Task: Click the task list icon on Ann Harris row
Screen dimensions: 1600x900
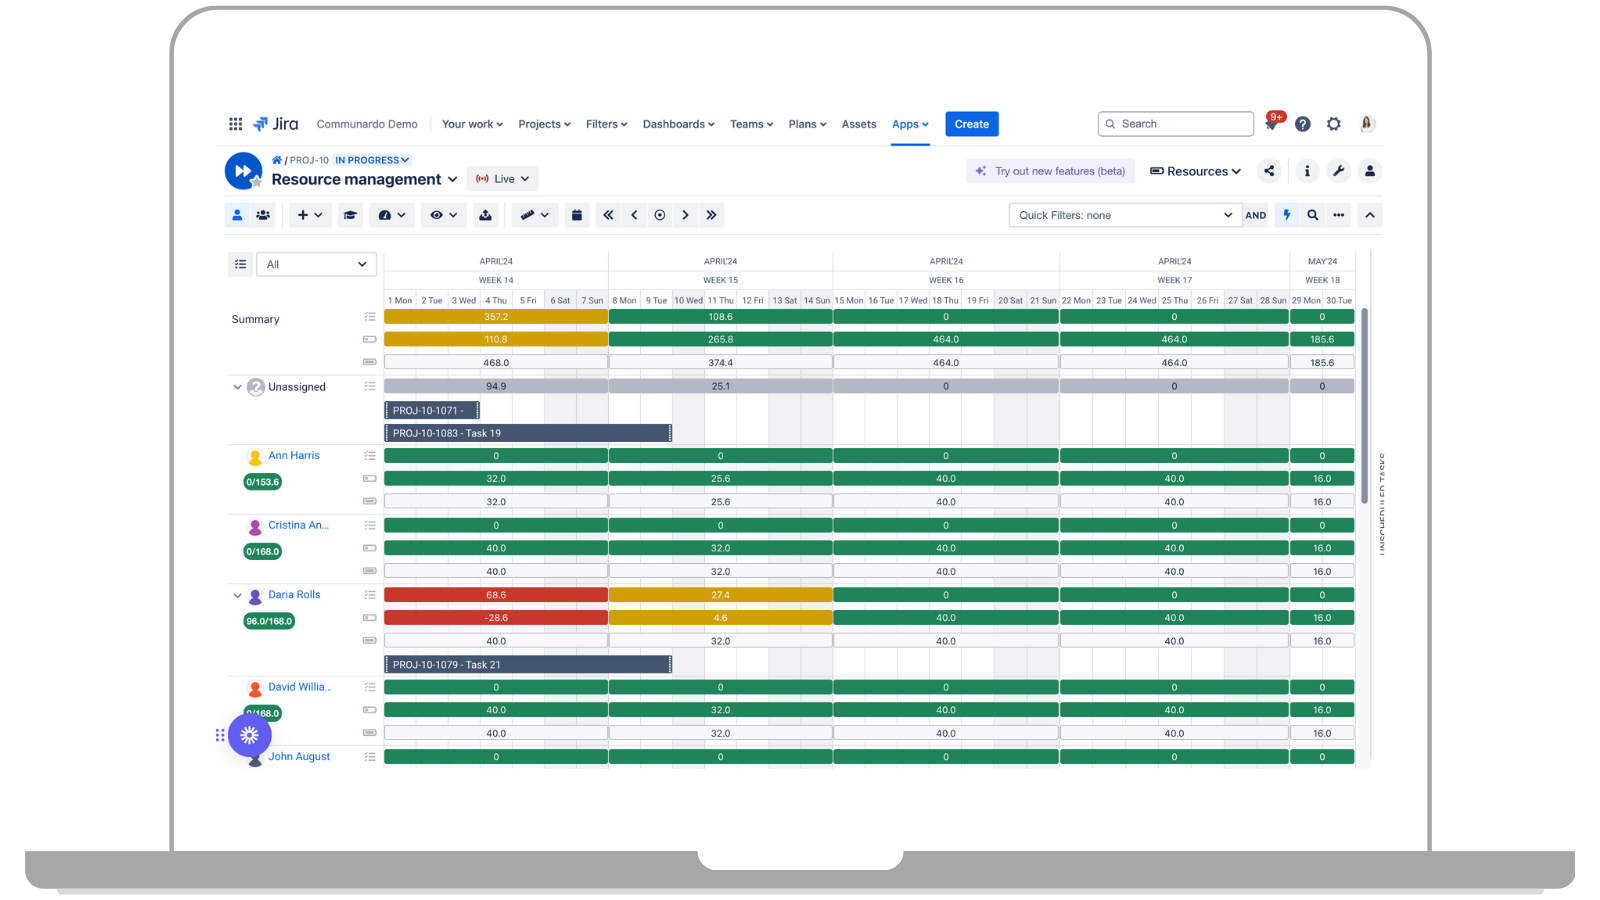Action: click(370, 455)
